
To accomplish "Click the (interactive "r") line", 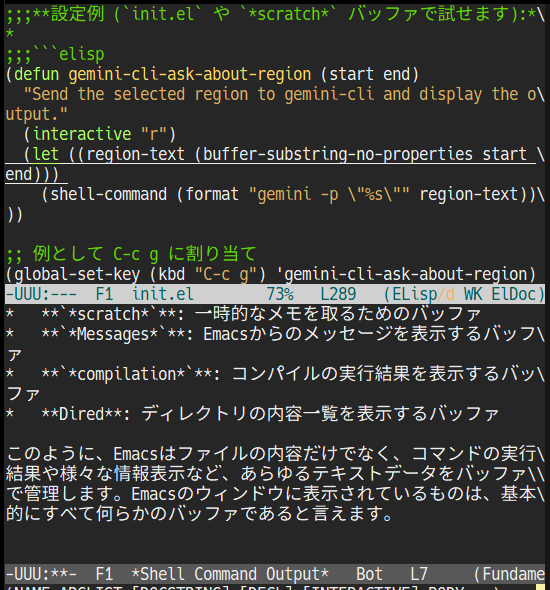I will (99, 134).
